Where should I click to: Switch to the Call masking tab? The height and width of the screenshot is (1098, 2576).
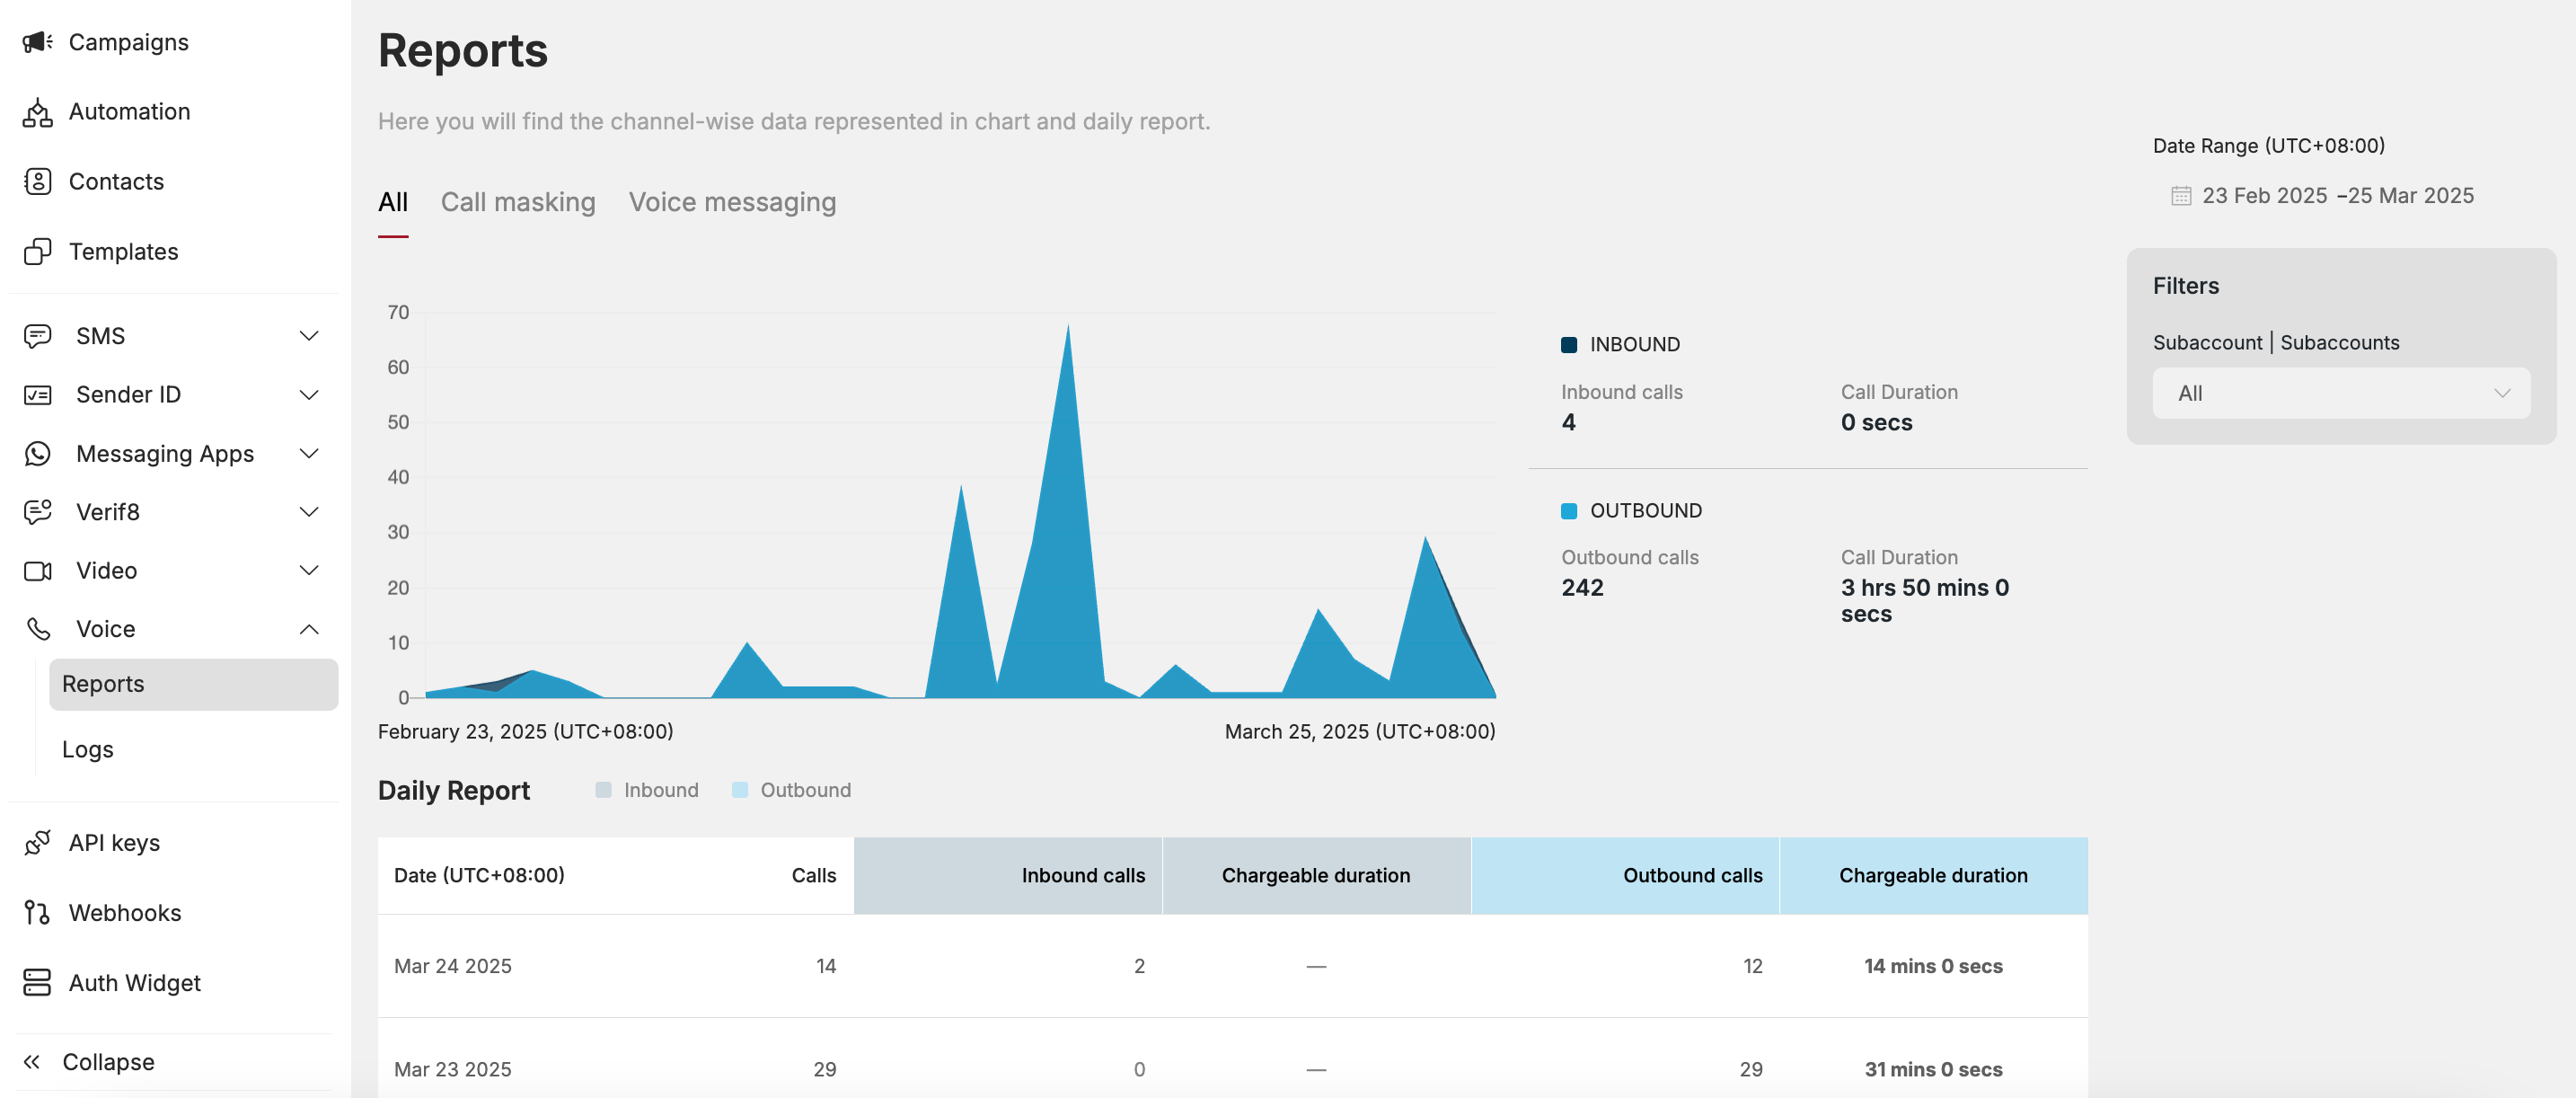(517, 202)
